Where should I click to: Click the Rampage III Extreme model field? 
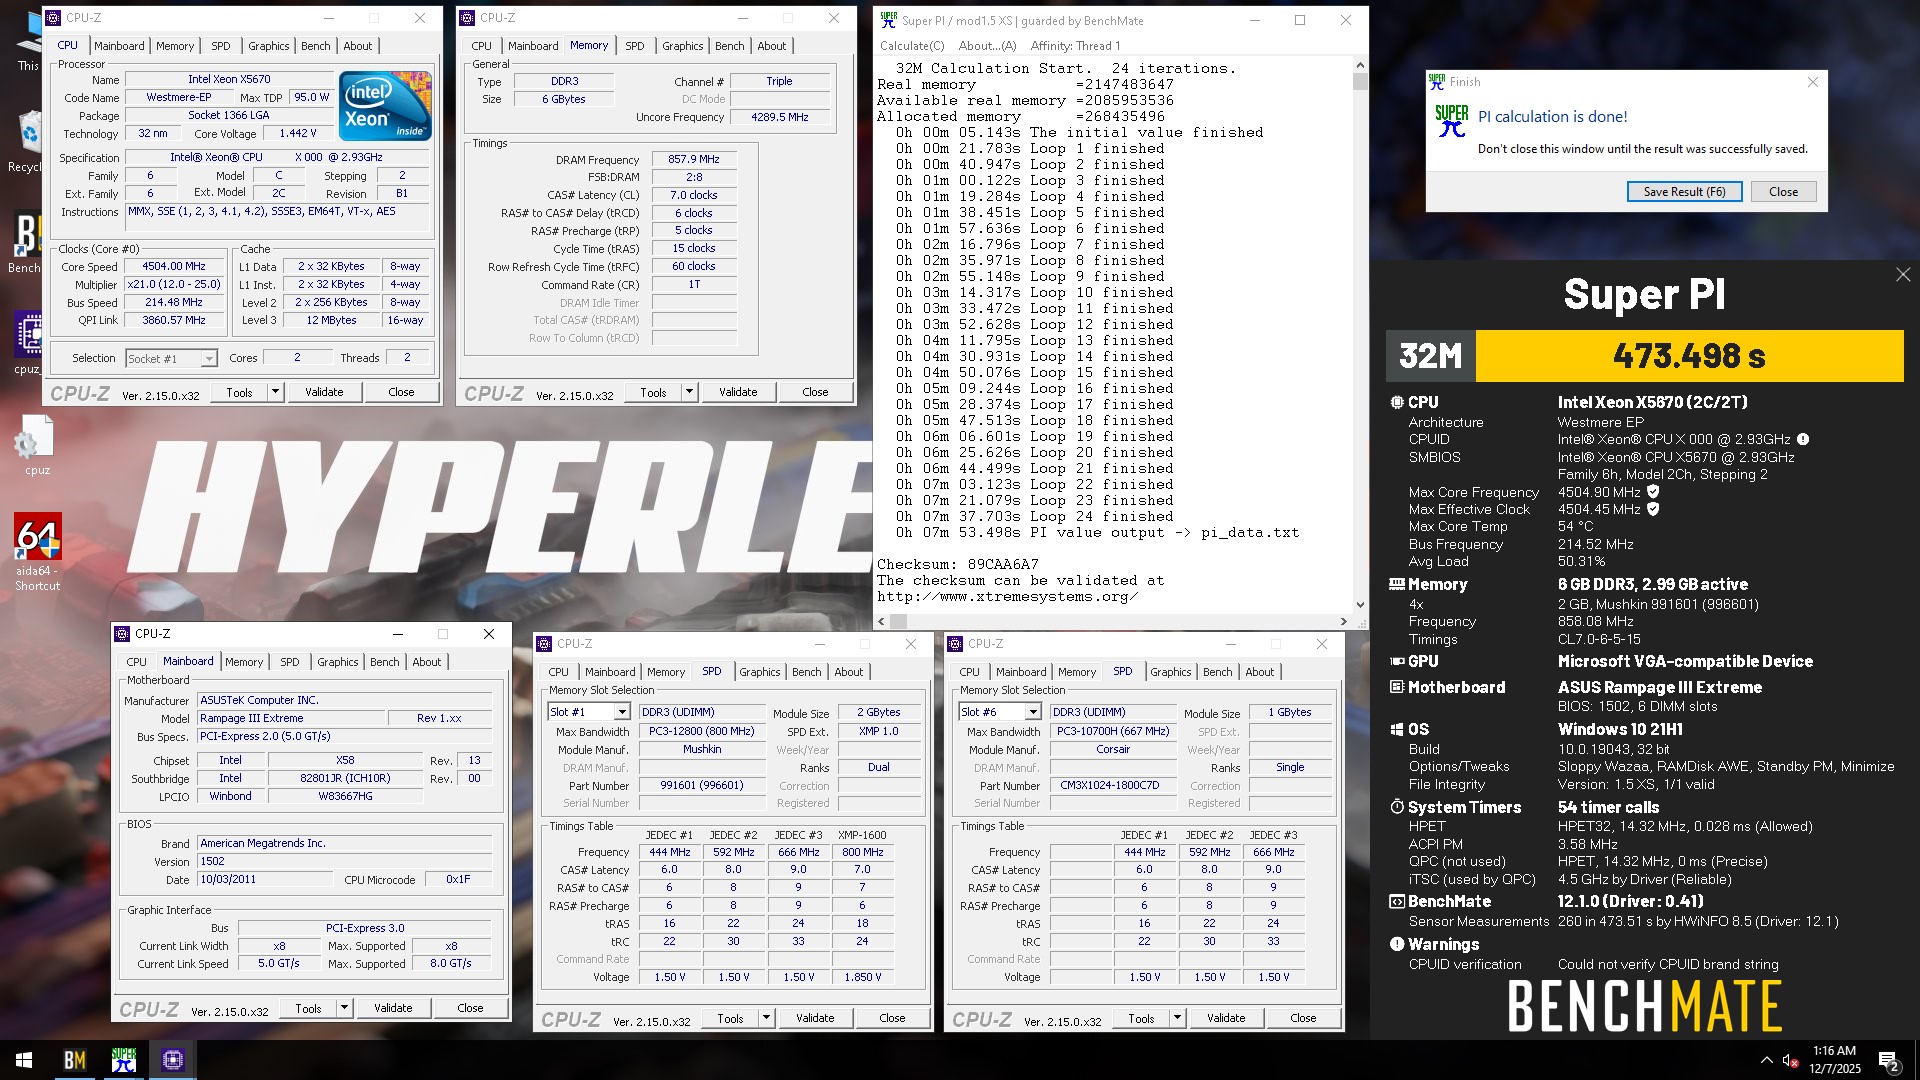click(291, 718)
